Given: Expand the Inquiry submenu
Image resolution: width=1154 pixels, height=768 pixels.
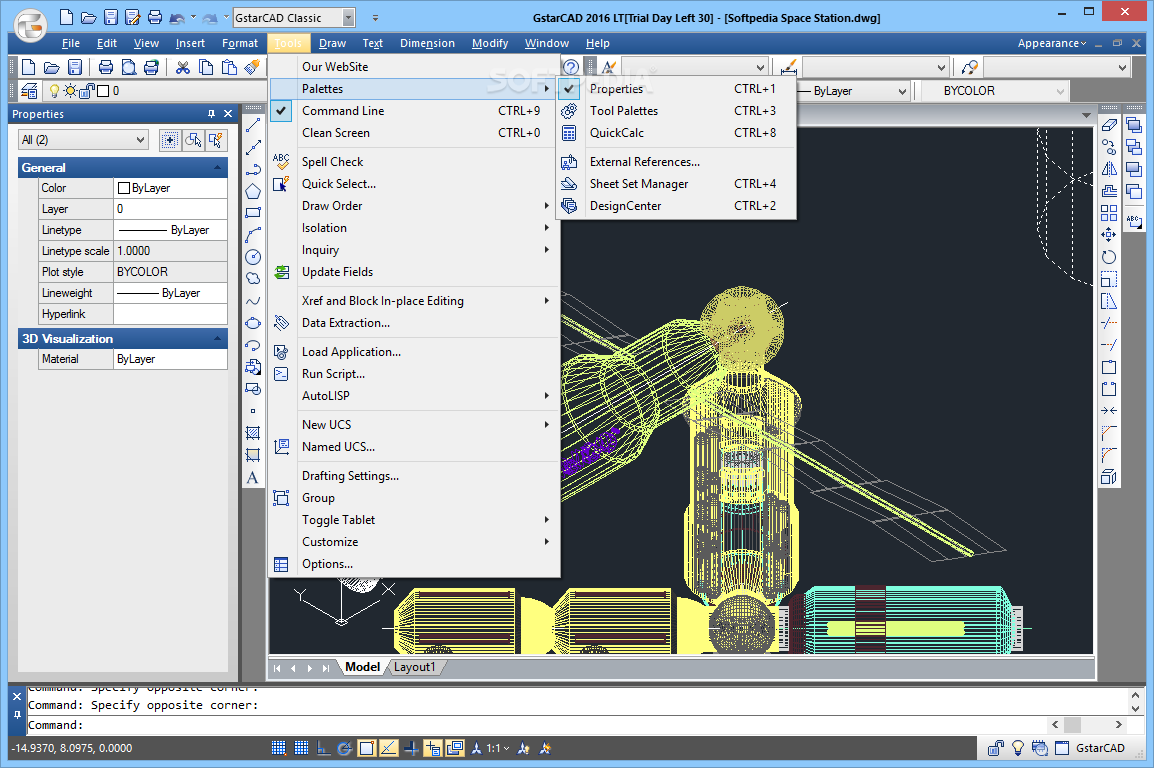Looking at the screenshot, I should click(414, 250).
